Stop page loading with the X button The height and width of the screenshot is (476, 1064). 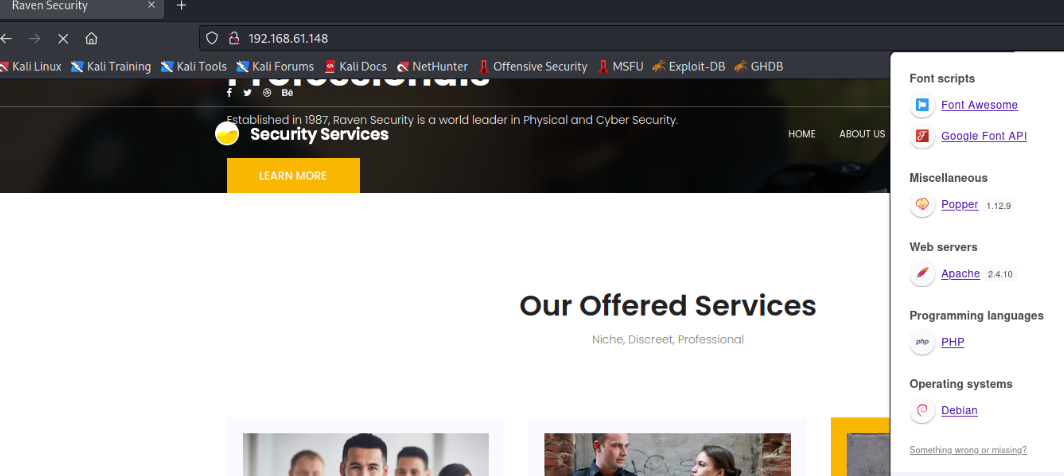[x=63, y=39]
